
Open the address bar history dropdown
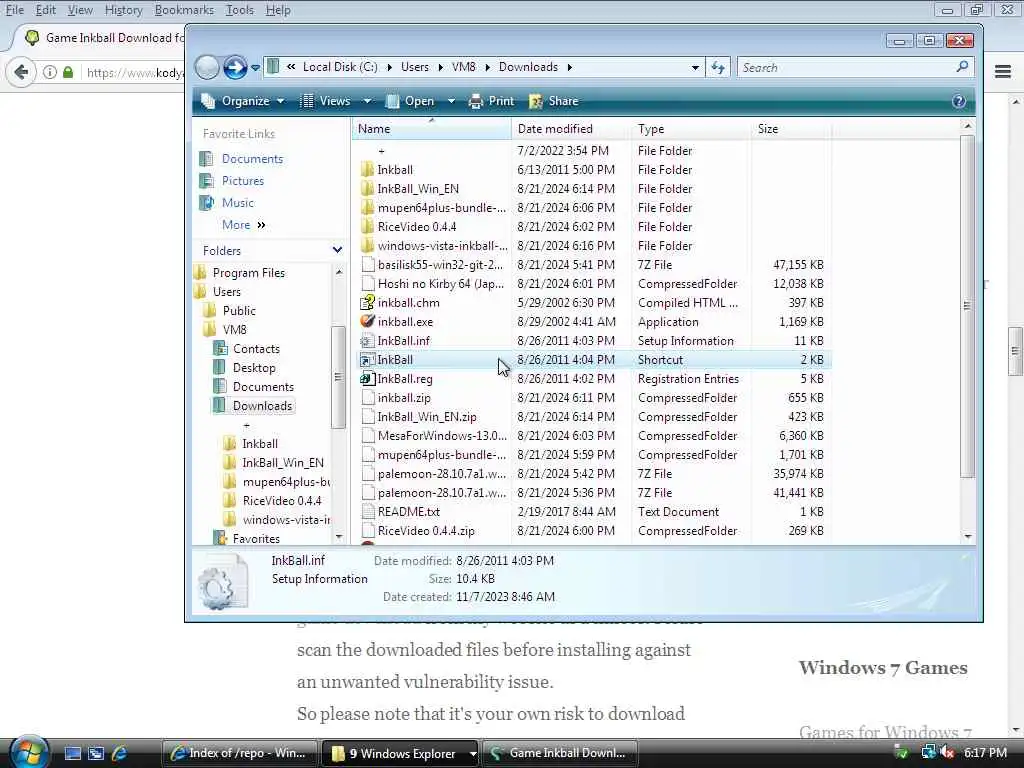(x=695, y=67)
